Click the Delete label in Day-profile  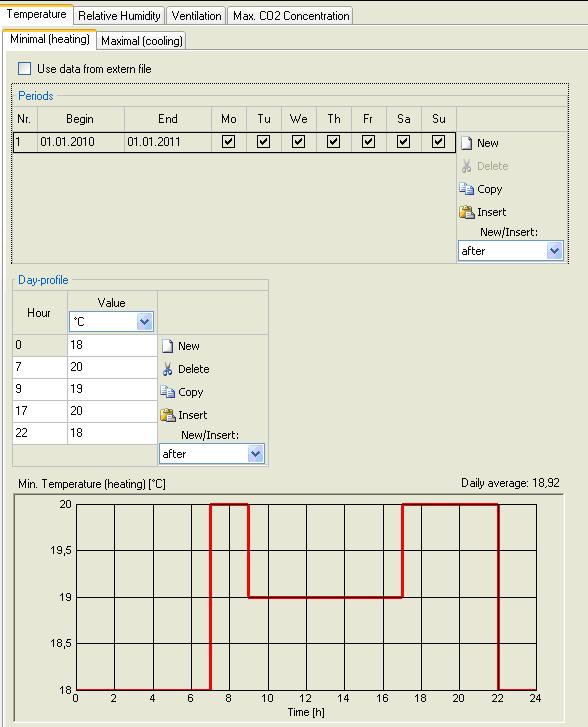point(194,370)
